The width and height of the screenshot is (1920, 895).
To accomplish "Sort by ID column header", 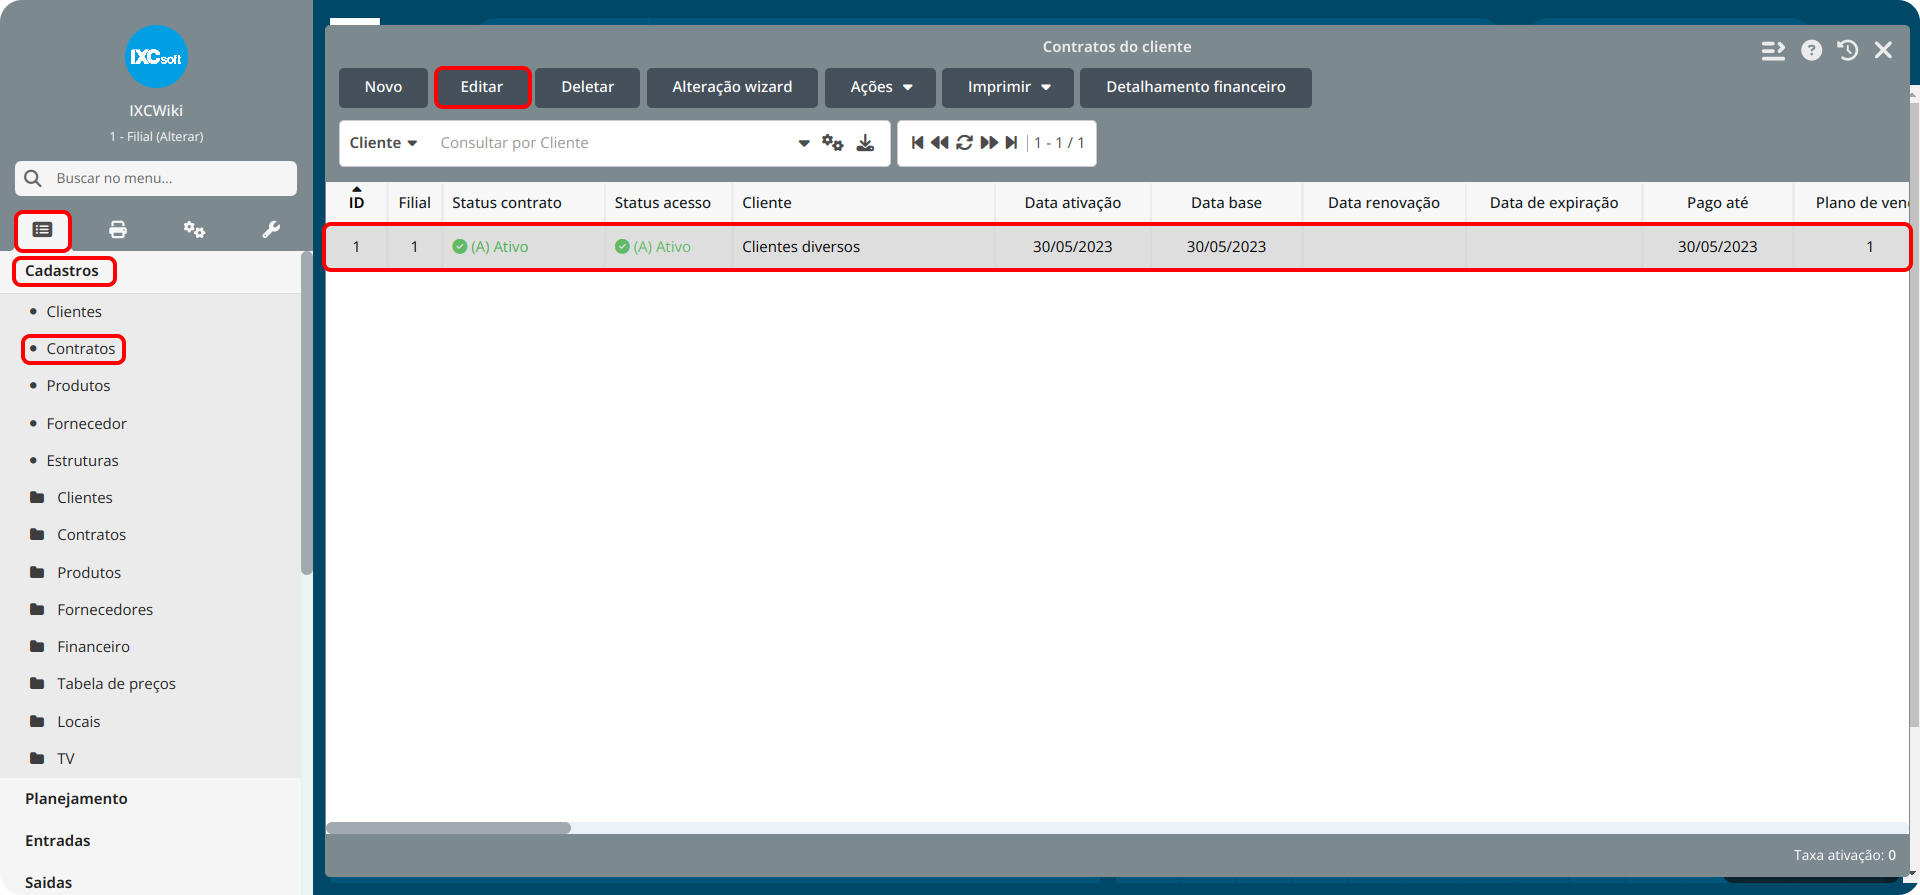I will pyautogui.click(x=356, y=203).
